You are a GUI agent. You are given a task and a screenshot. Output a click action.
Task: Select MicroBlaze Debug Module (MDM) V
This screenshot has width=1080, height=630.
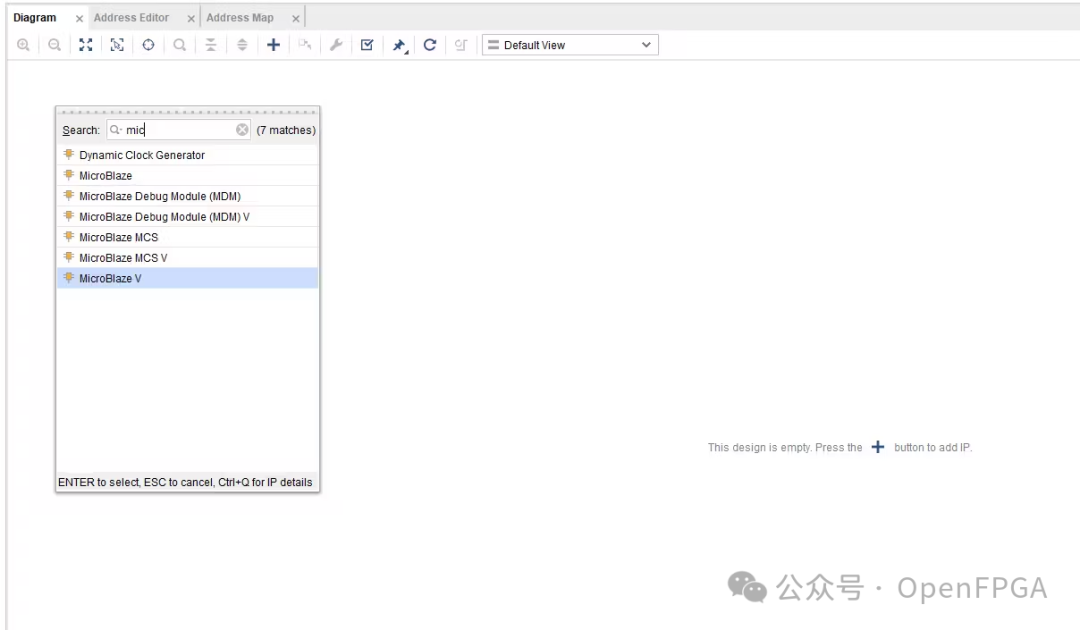pos(187,217)
